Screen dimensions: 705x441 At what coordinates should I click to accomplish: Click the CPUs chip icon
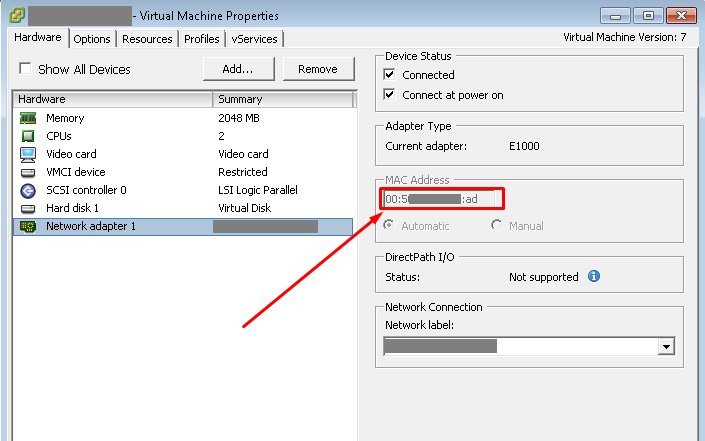click(x=28, y=136)
